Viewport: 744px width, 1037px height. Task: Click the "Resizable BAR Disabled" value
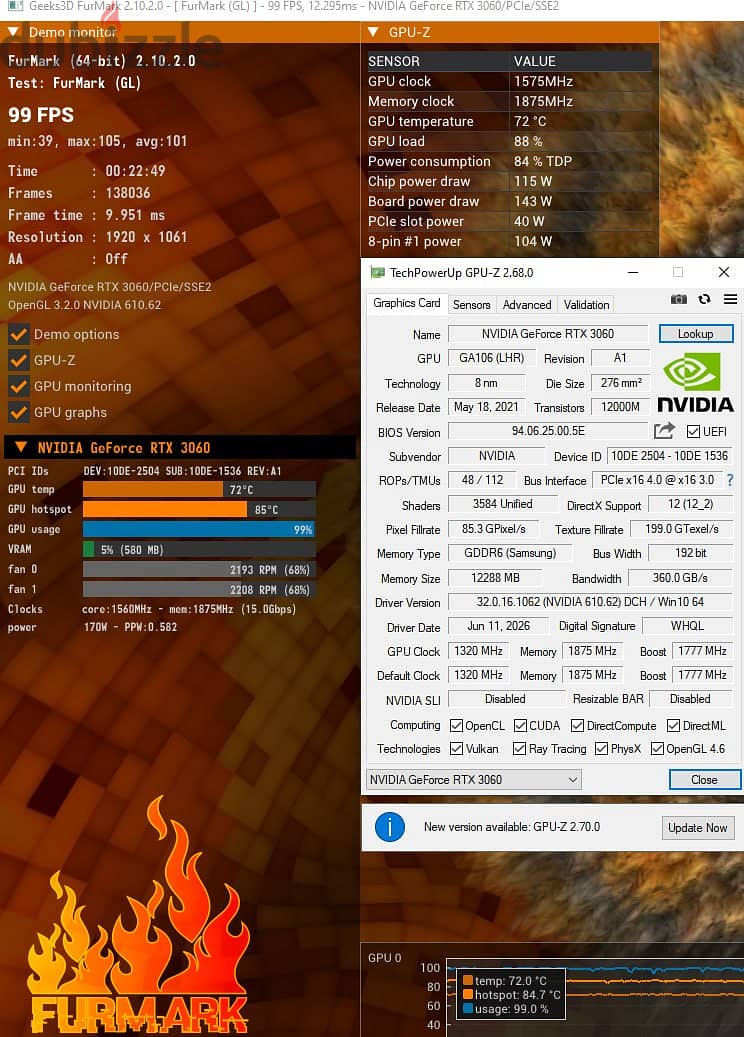pyautogui.click(x=690, y=698)
